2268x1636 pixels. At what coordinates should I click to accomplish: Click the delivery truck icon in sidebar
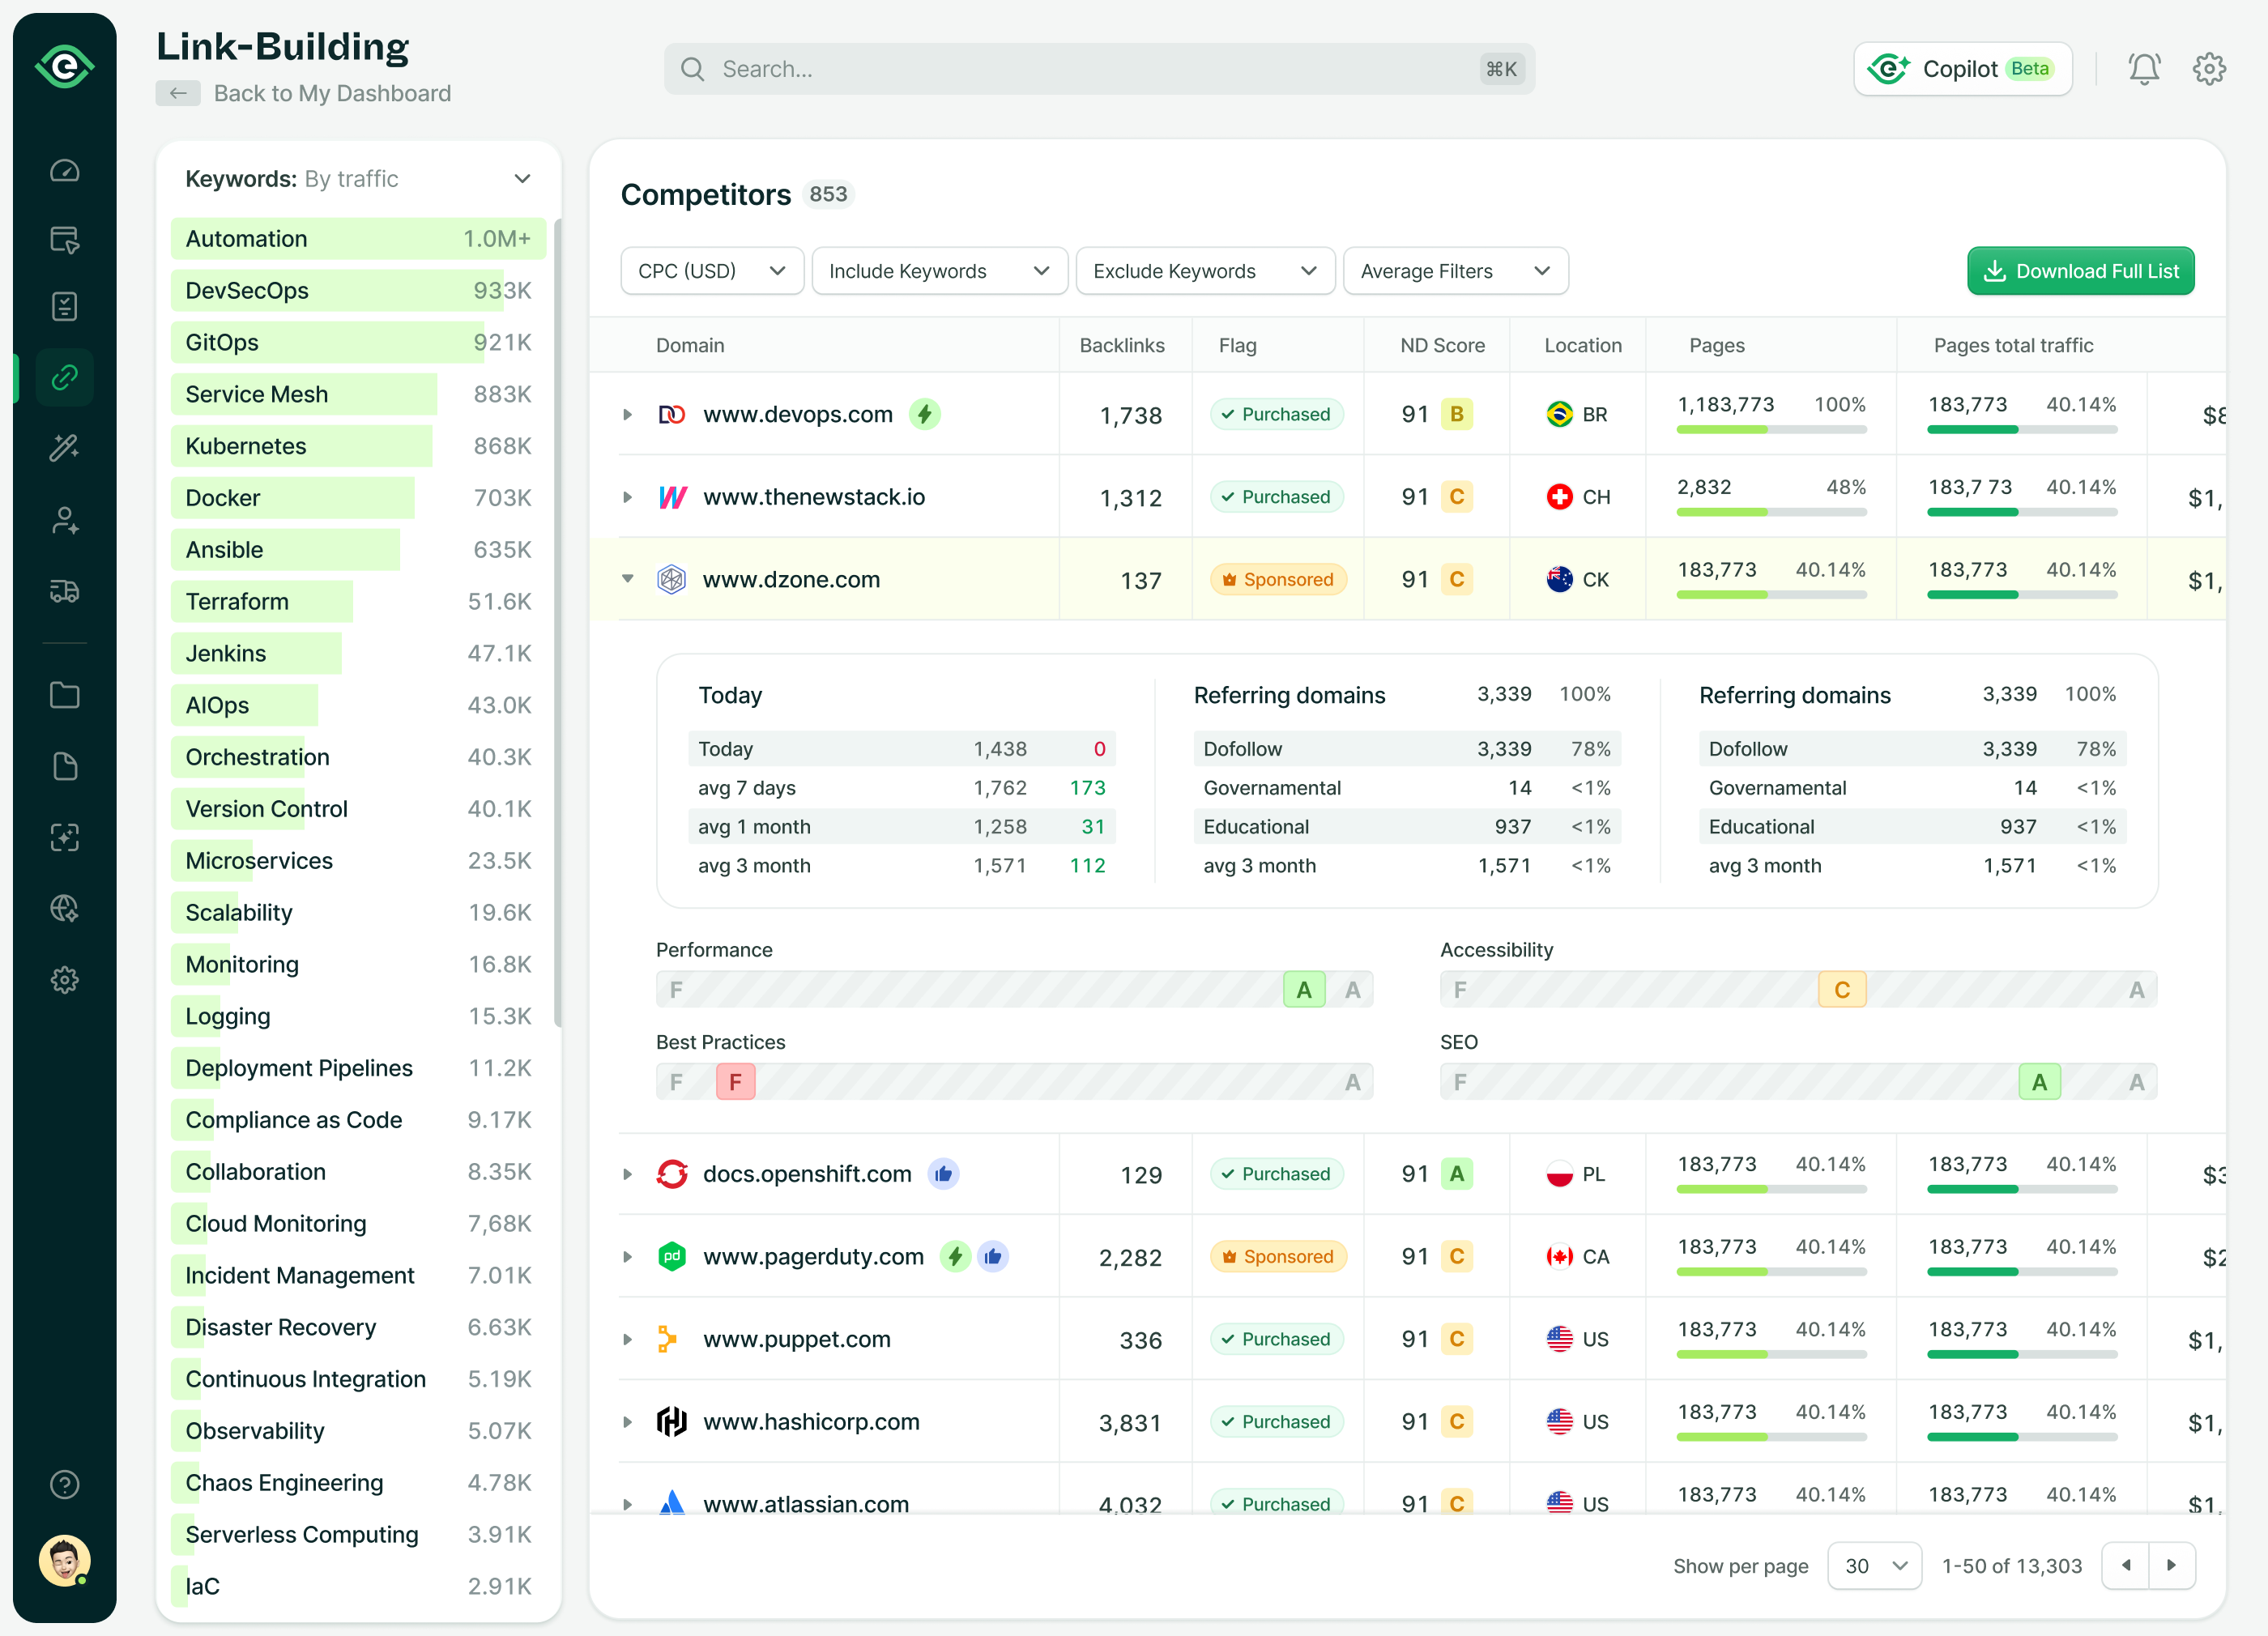tap(64, 590)
